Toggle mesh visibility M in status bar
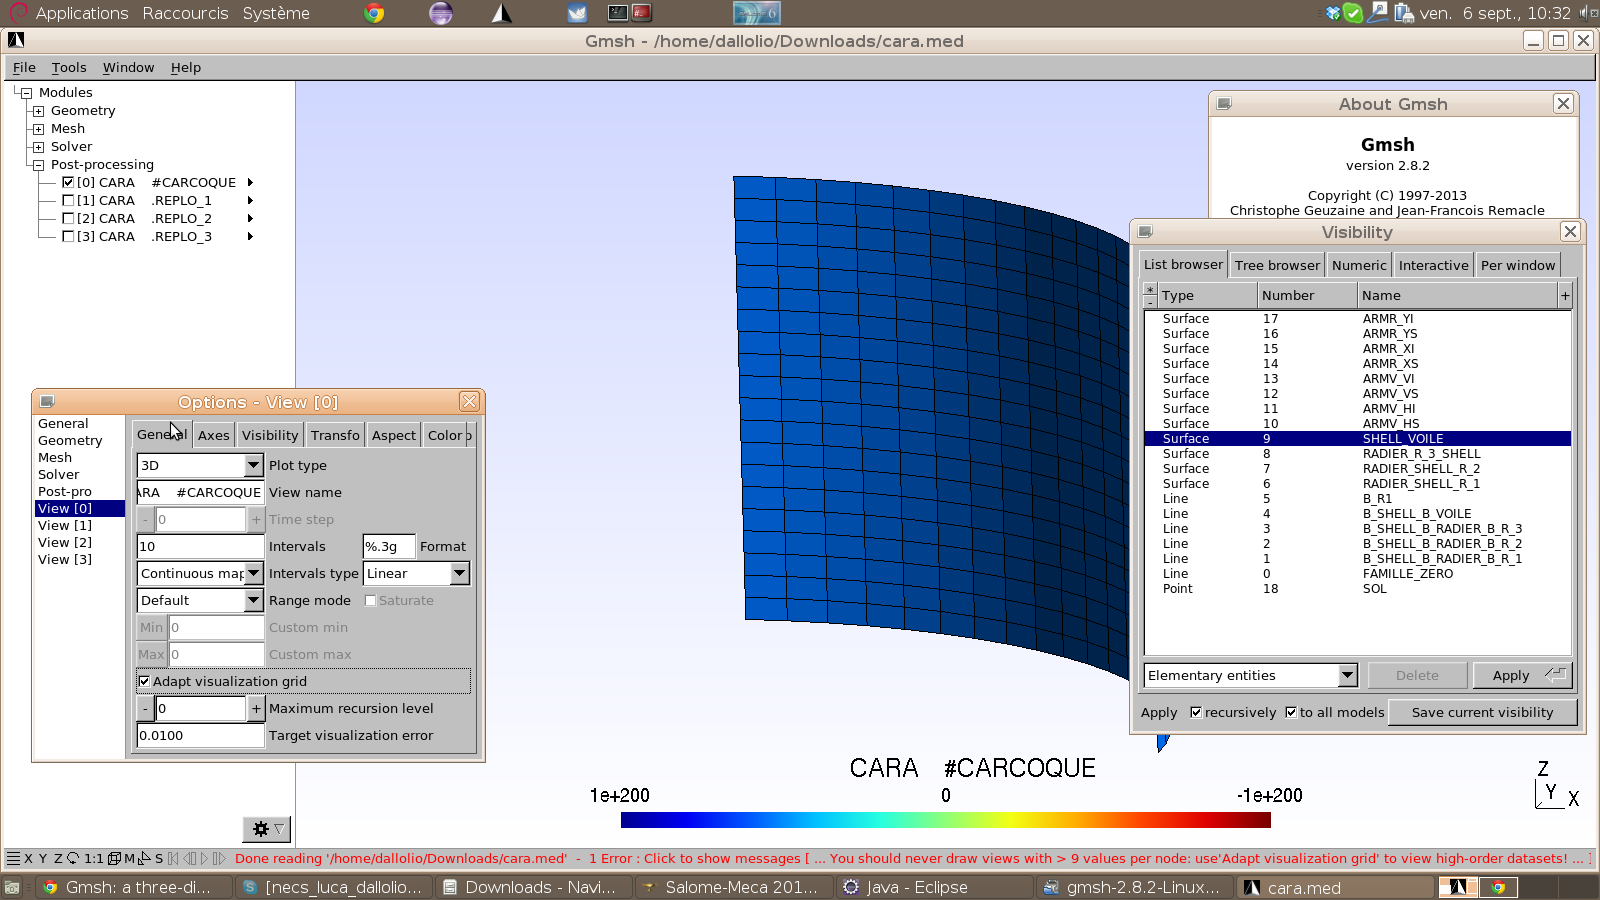 point(129,858)
